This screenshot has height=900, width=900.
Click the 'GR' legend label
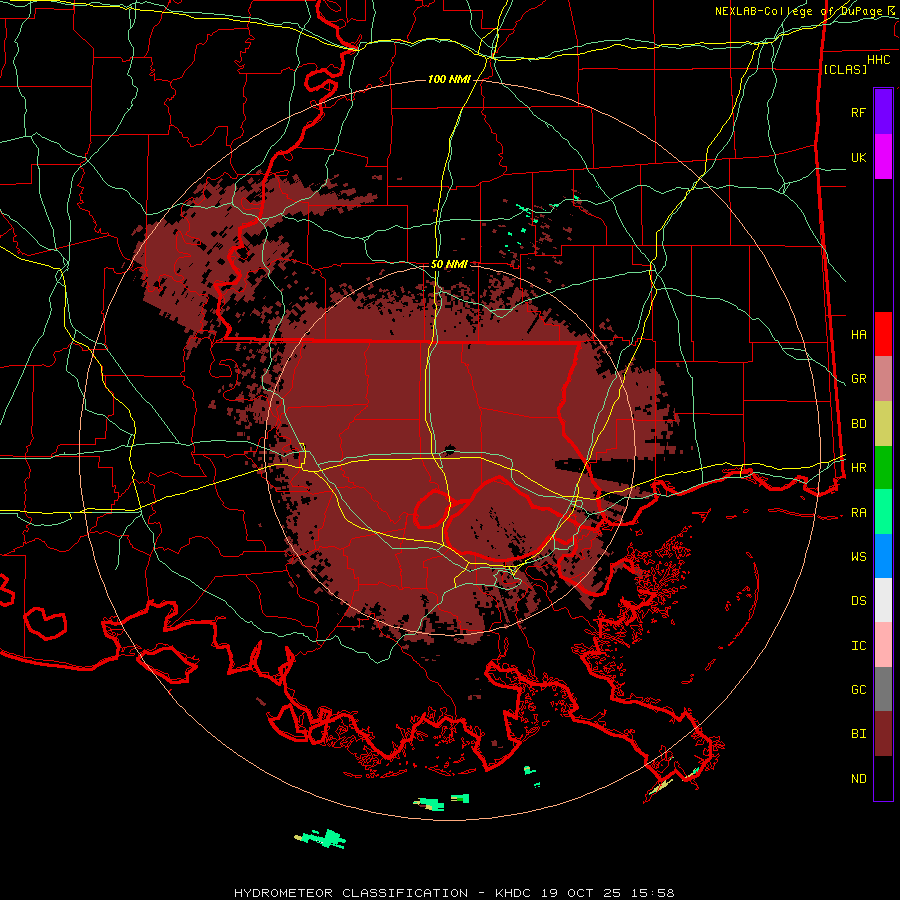coord(858,379)
